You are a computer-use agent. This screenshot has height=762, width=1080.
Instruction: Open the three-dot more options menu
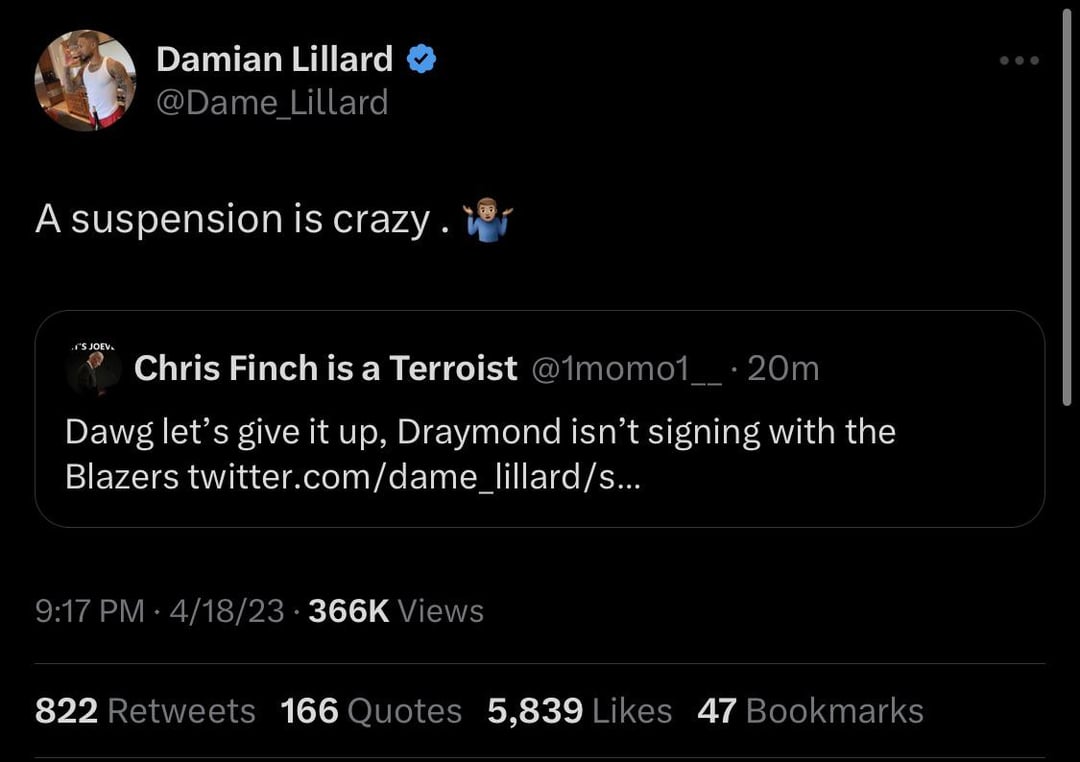pos(1019,61)
